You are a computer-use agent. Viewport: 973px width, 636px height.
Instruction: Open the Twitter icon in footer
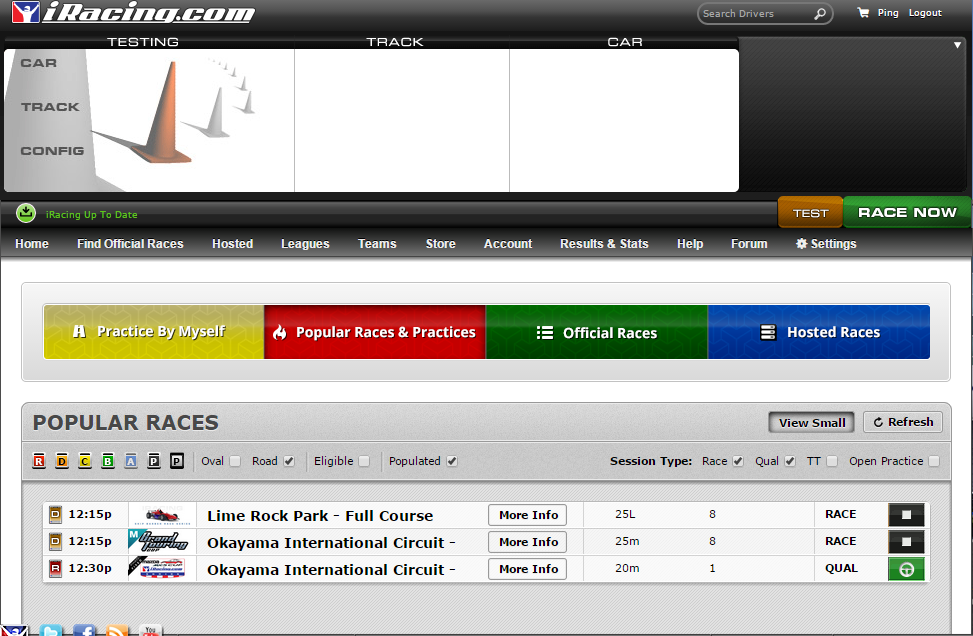(x=51, y=630)
